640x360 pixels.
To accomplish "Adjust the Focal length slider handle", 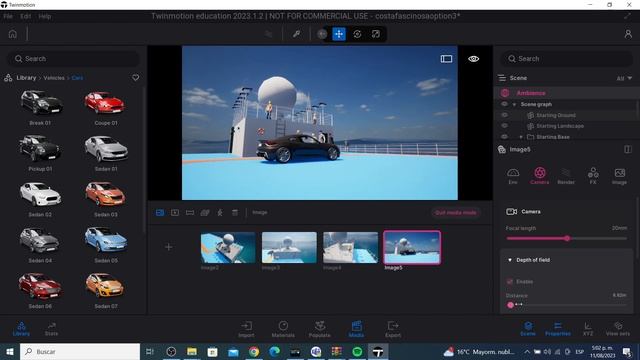I will coord(567,238).
